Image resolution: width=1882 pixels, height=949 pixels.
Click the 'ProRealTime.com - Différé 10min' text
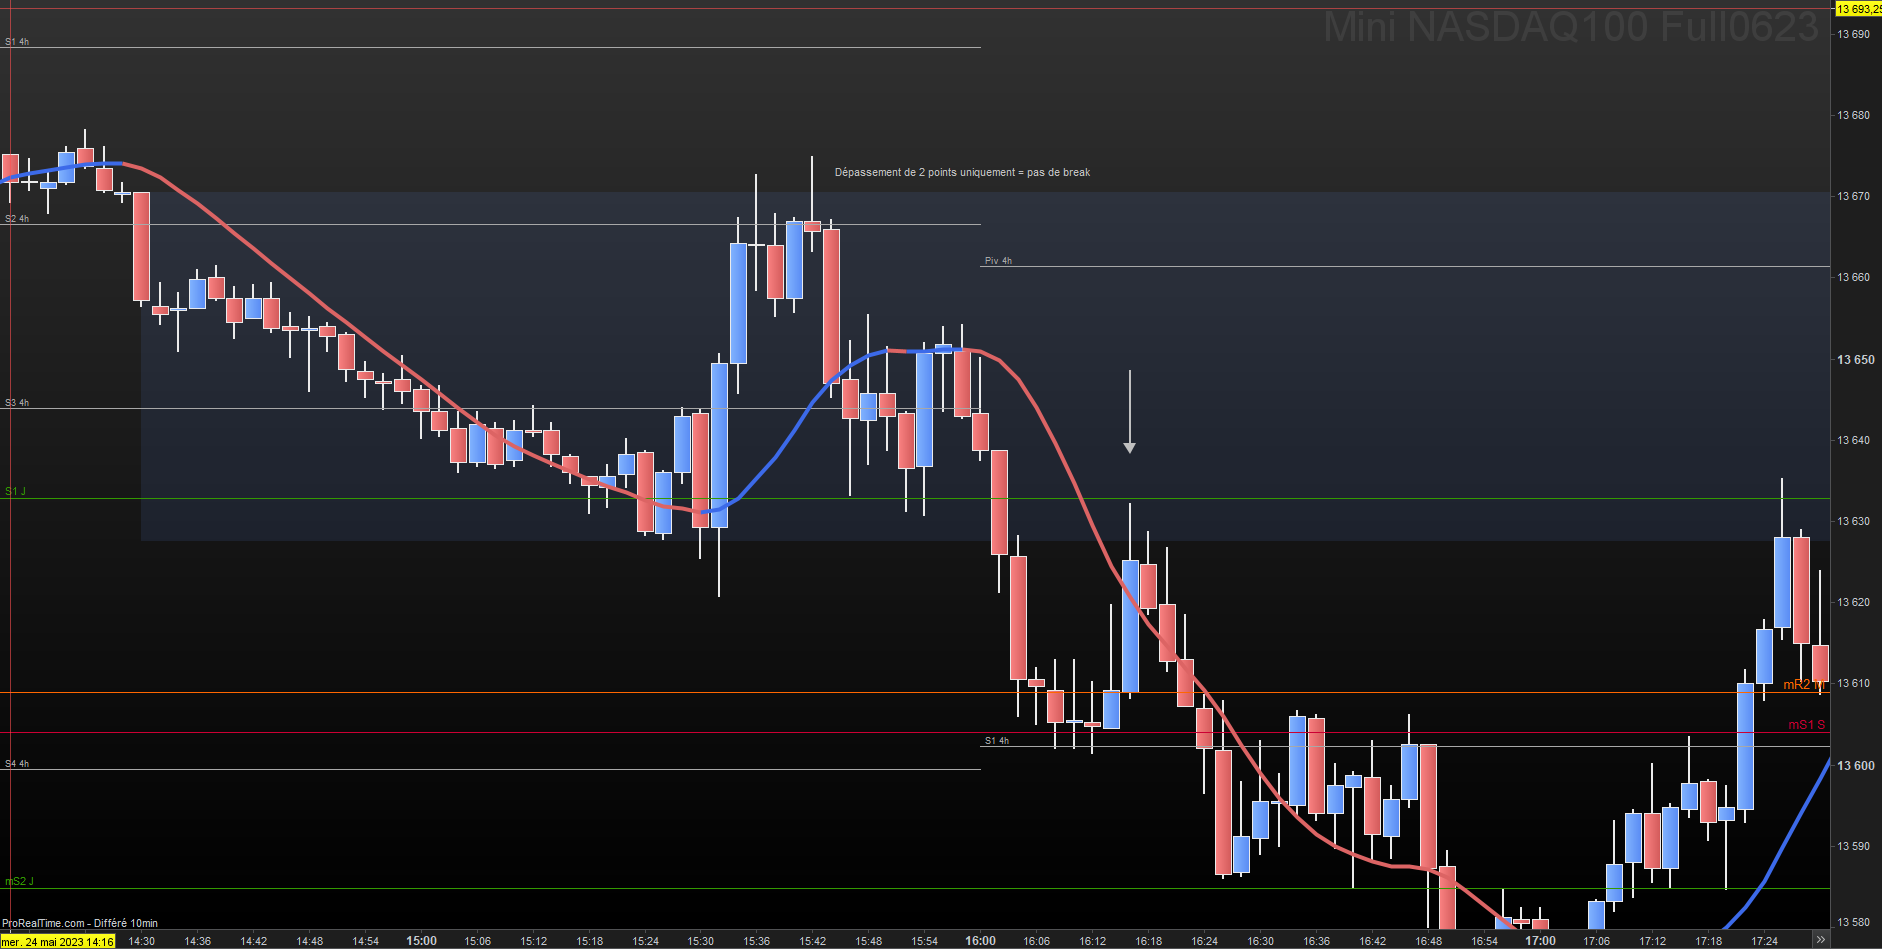point(80,923)
